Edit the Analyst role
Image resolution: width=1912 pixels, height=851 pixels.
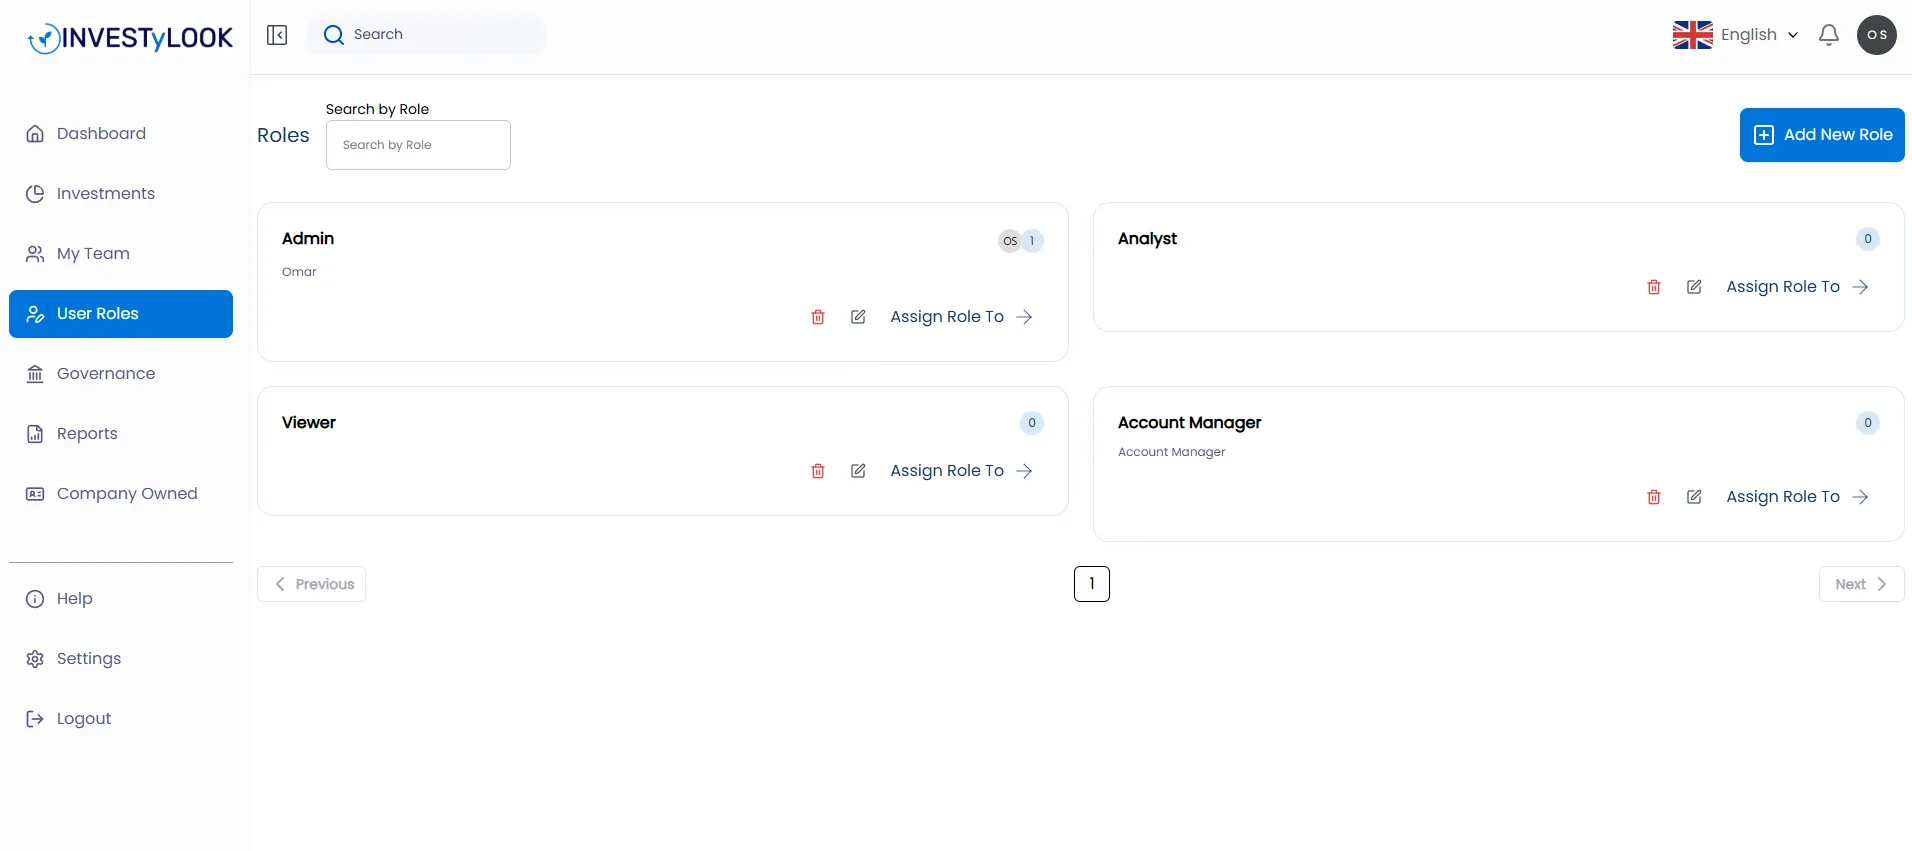click(x=1694, y=287)
